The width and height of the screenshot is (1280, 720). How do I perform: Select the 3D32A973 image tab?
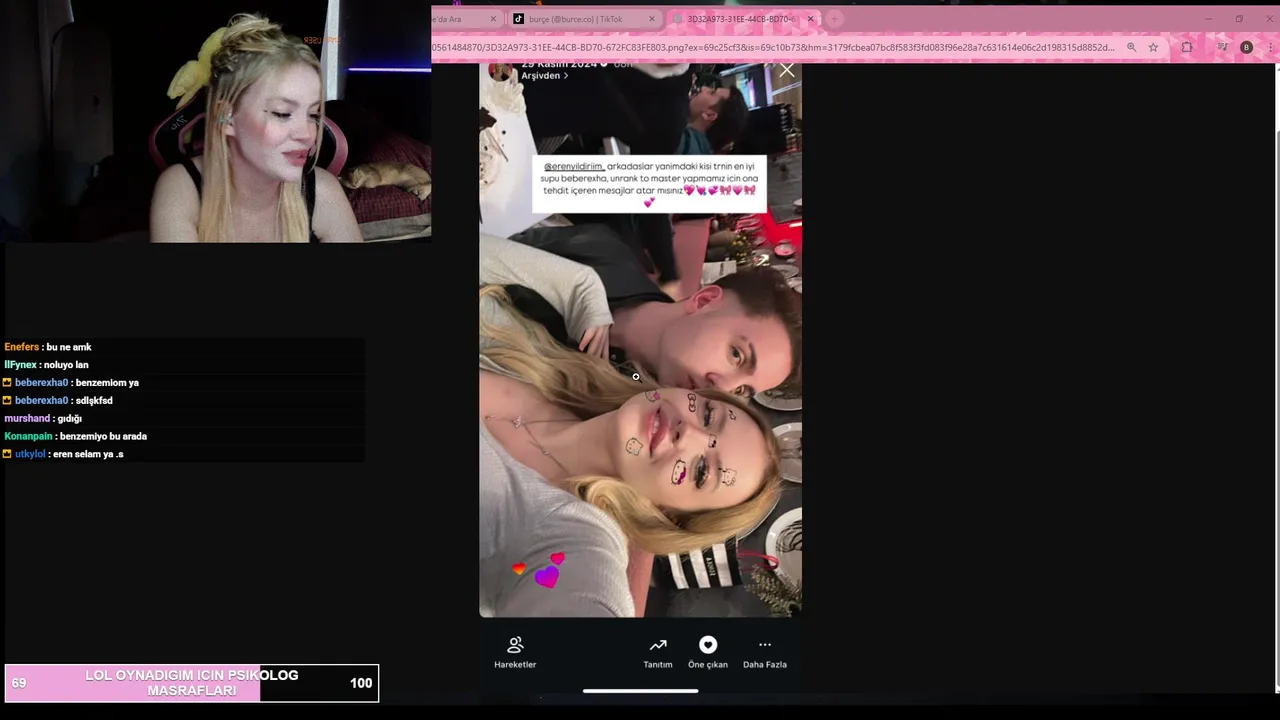click(740, 19)
